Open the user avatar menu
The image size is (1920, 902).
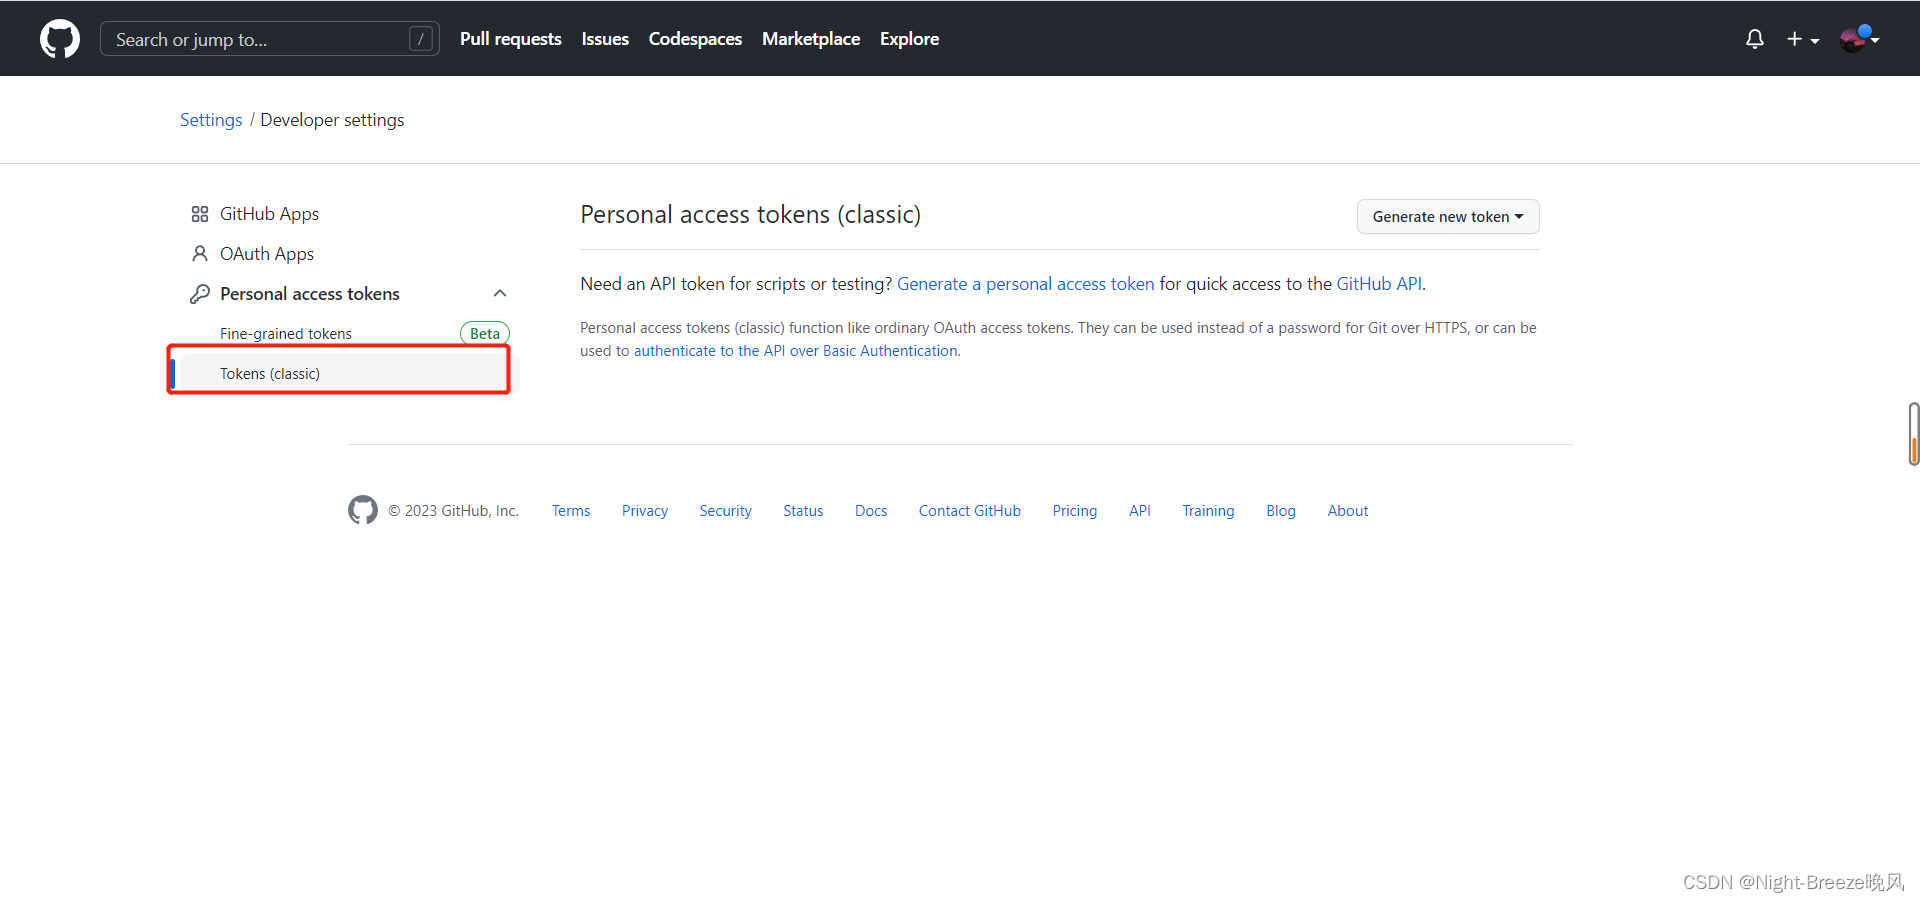[x=1859, y=39]
